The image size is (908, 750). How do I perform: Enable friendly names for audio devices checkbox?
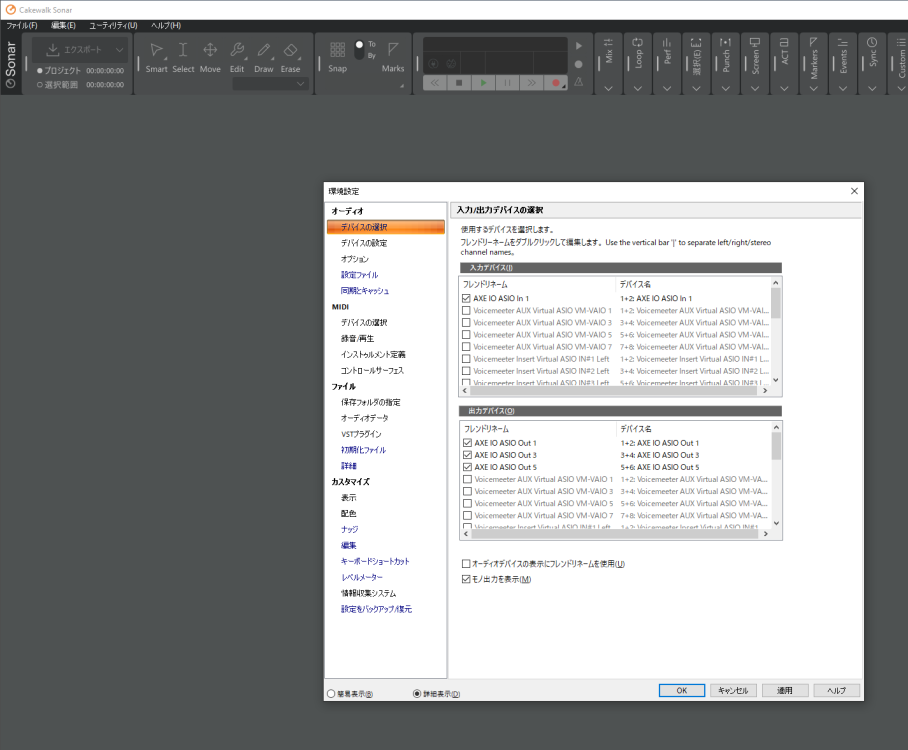[466, 564]
